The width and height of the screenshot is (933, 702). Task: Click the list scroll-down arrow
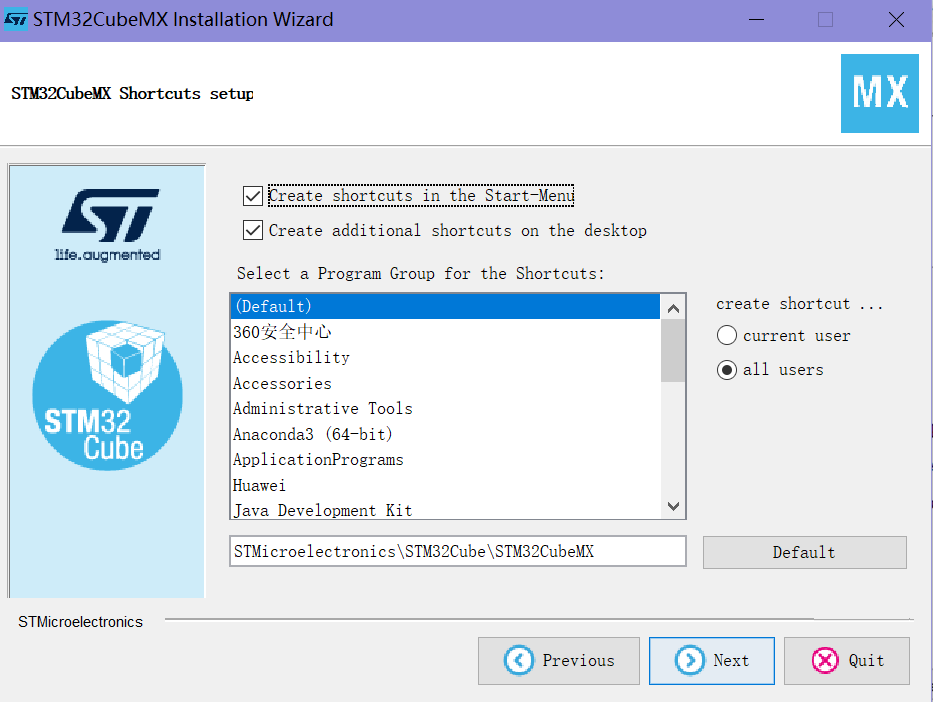673,506
